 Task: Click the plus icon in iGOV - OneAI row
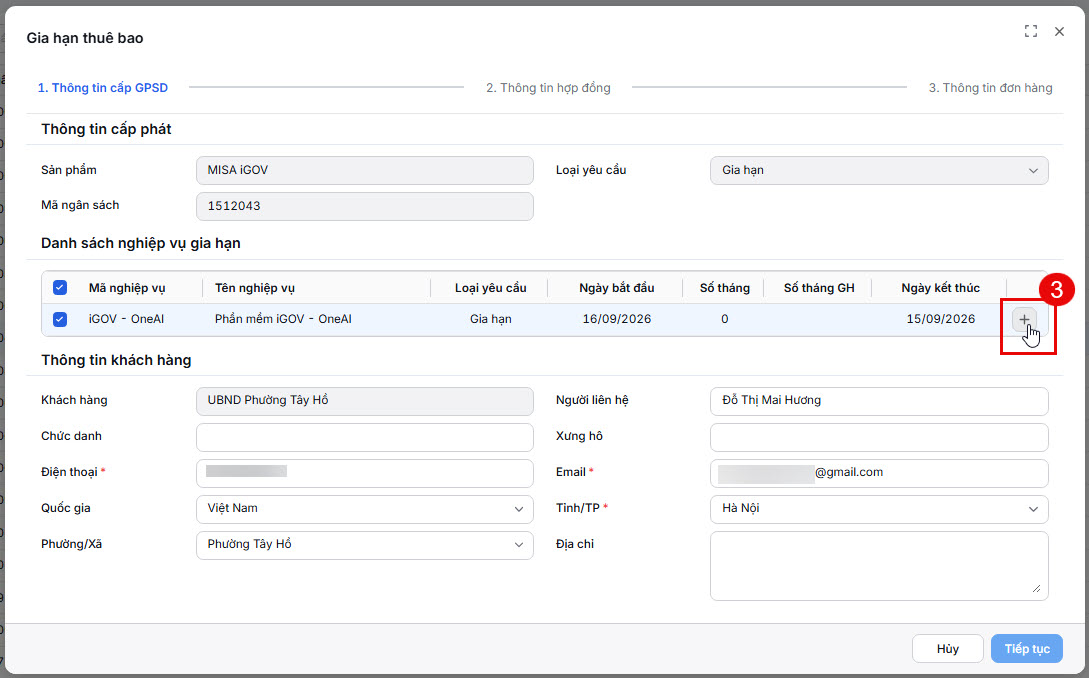[1024, 320]
